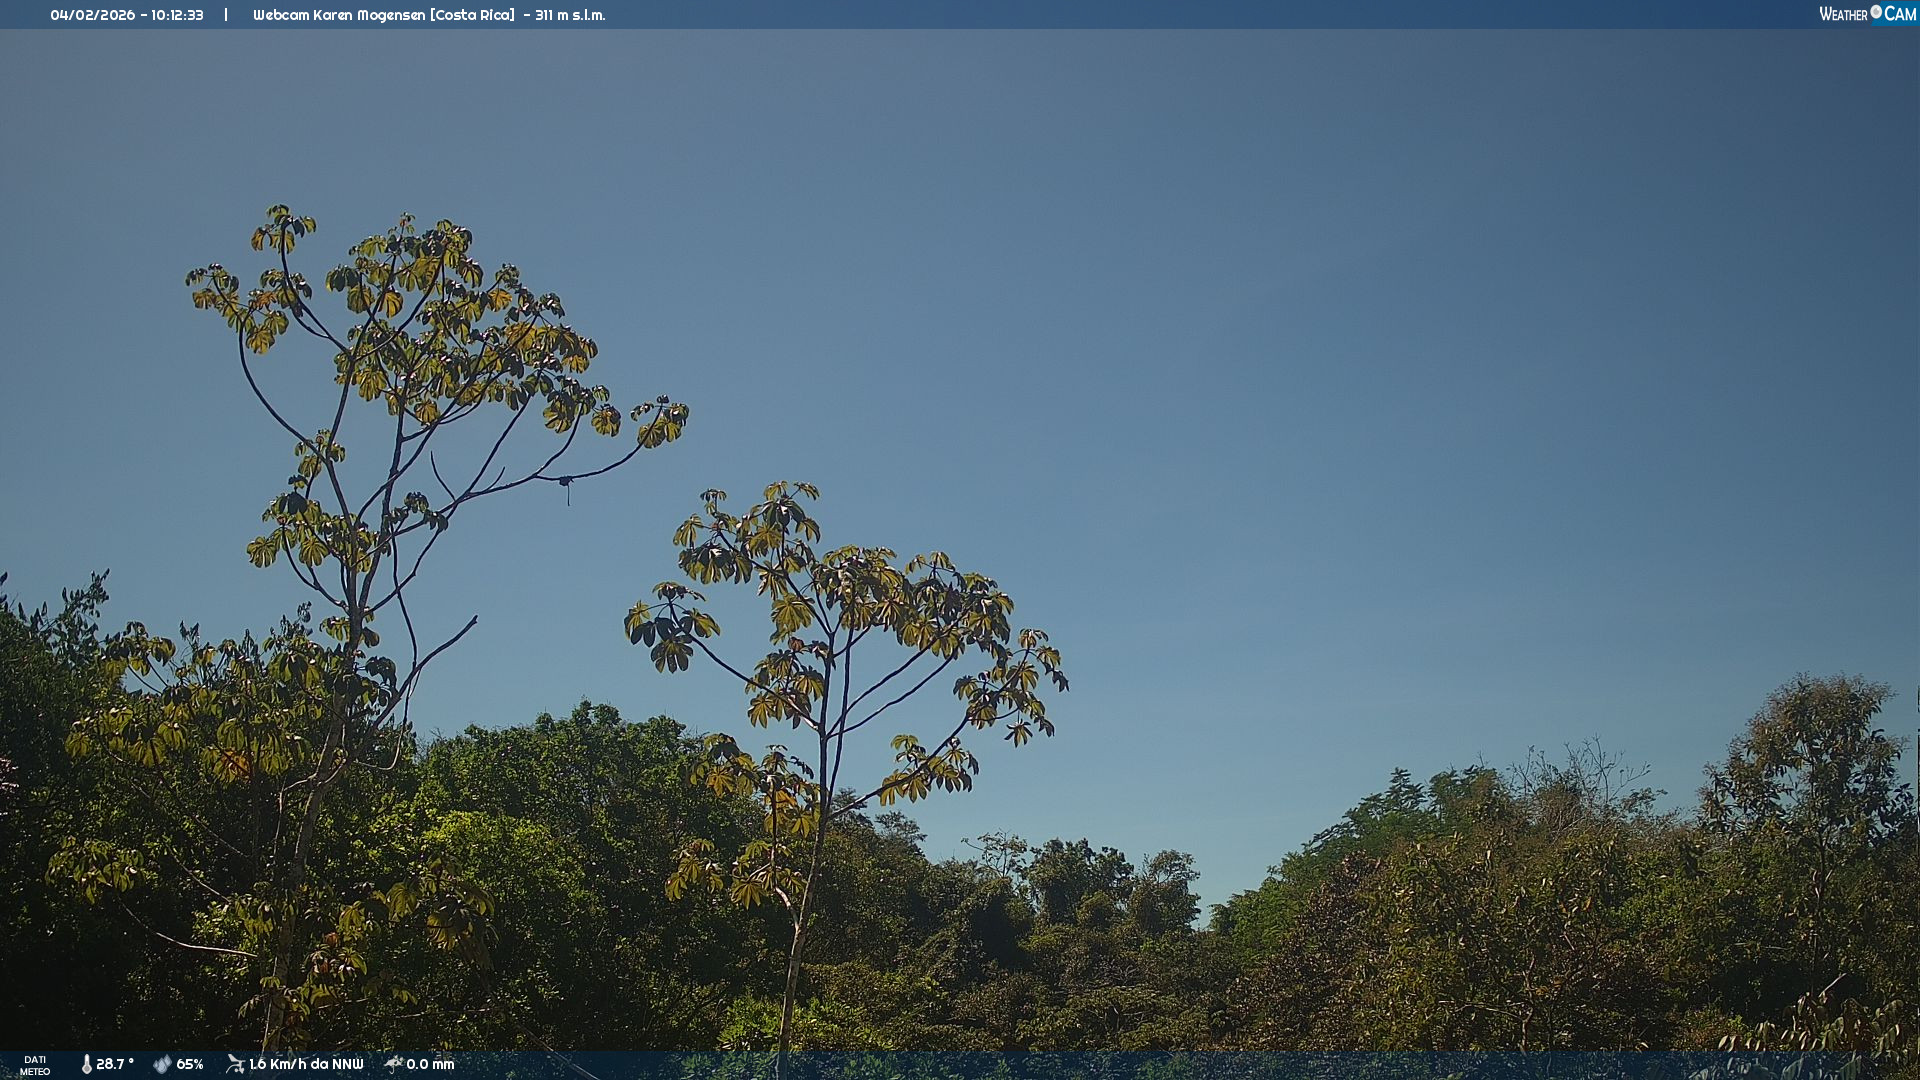
Task: Click the 10:12:33 time stamp
Action: click(x=177, y=15)
